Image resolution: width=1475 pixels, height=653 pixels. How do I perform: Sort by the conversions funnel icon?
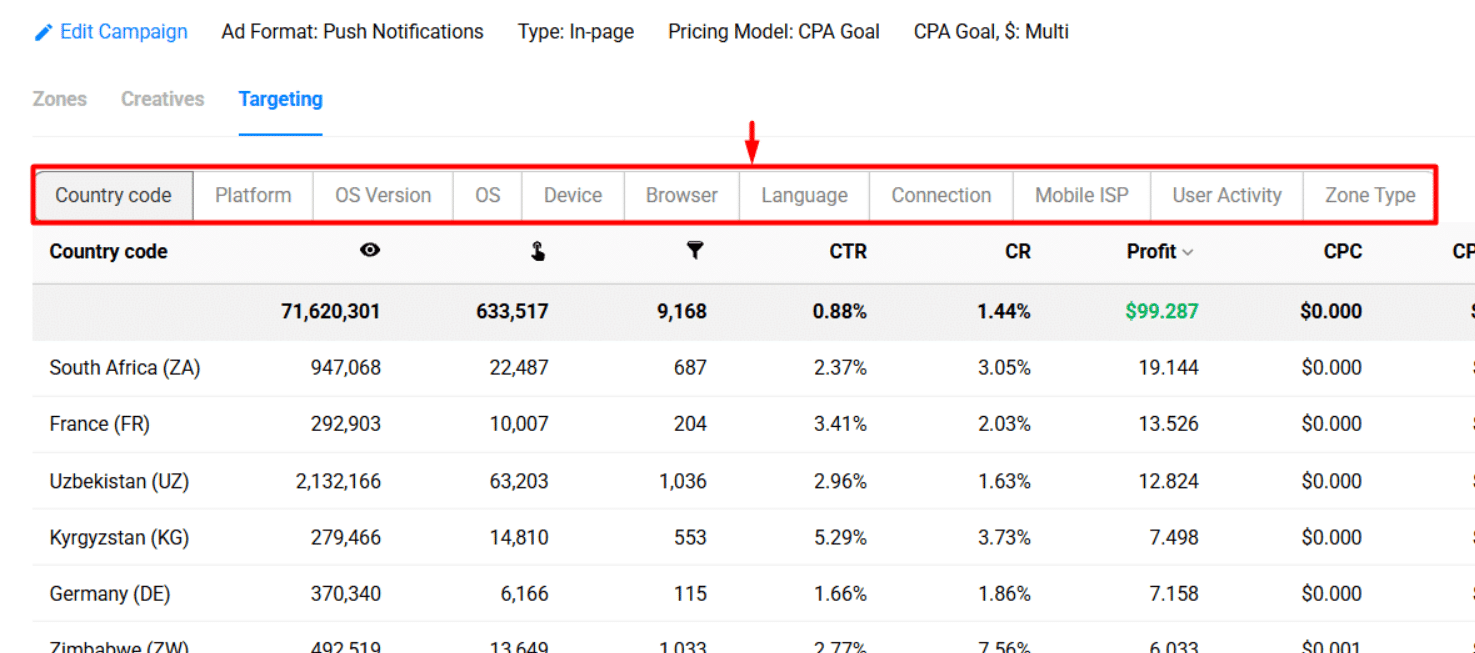pos(695,251)
